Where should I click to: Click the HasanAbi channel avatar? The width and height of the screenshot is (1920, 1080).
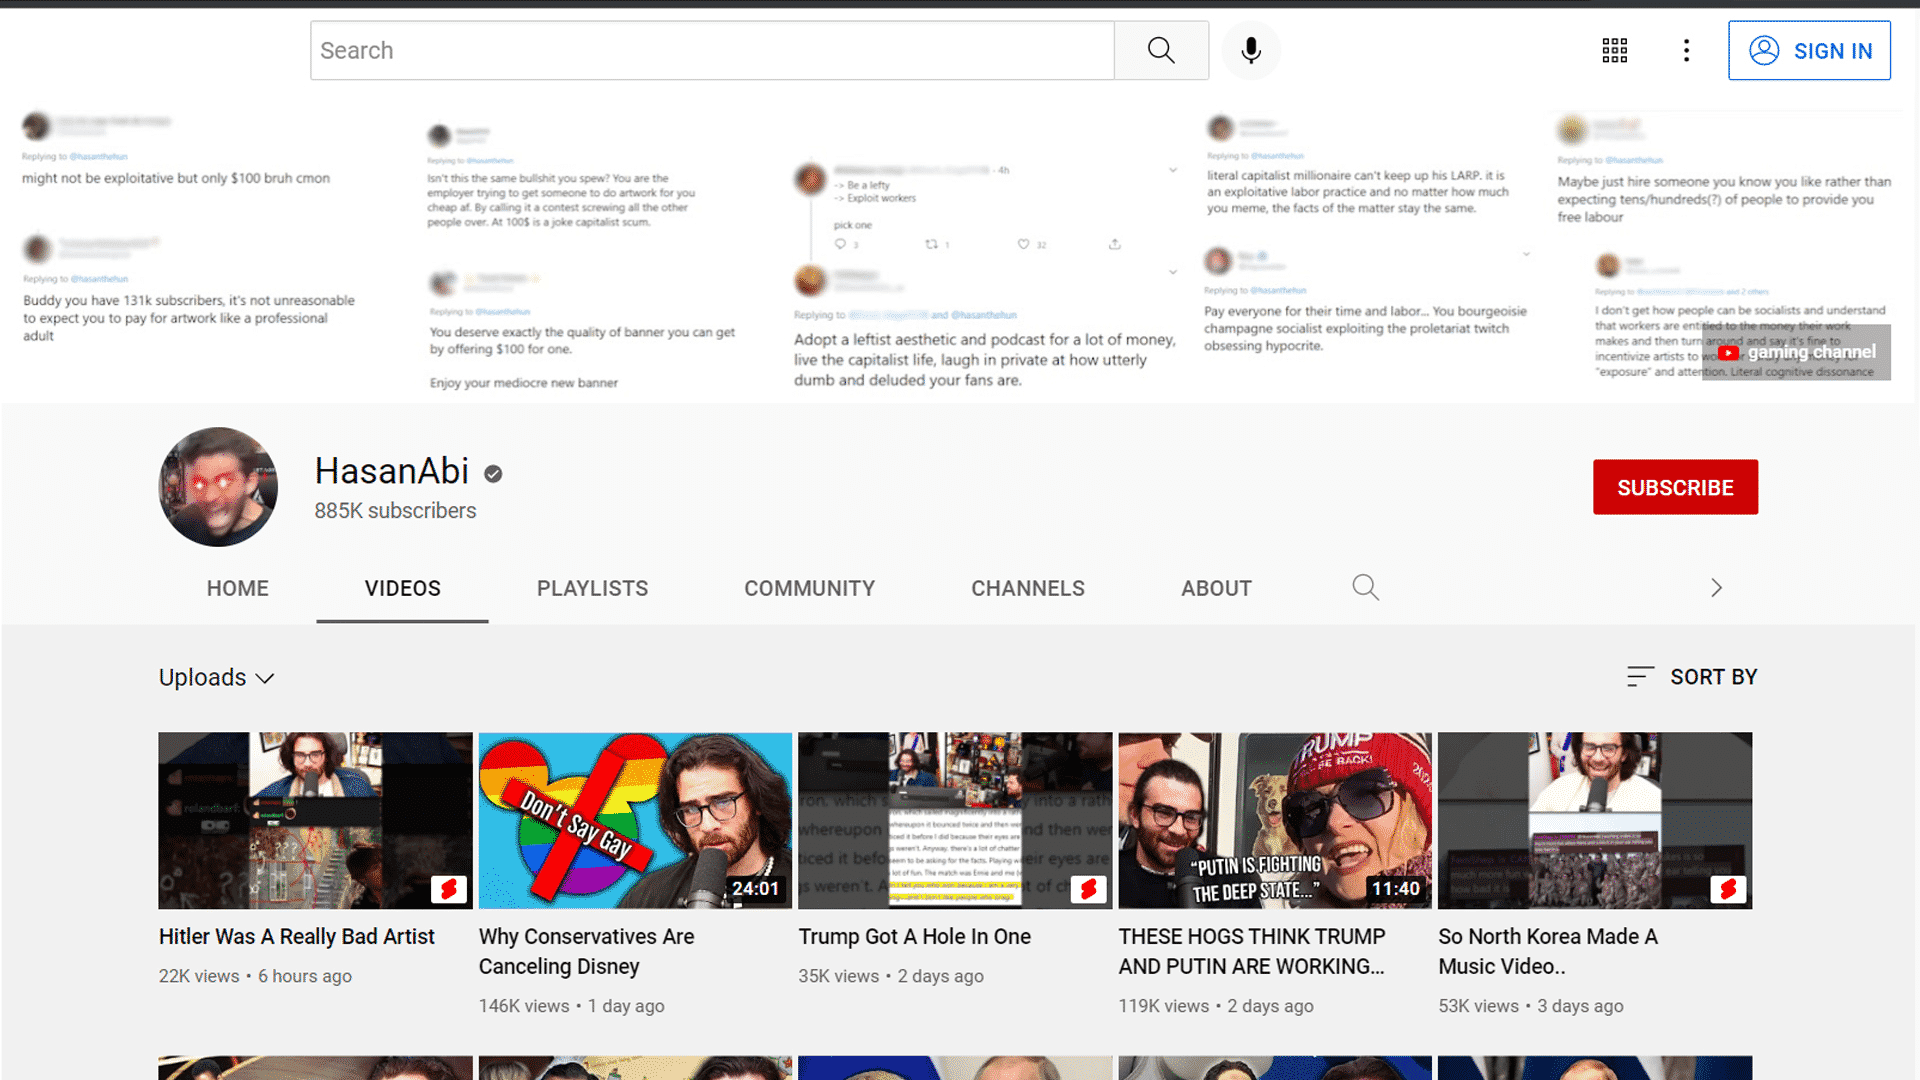(218, 487)
